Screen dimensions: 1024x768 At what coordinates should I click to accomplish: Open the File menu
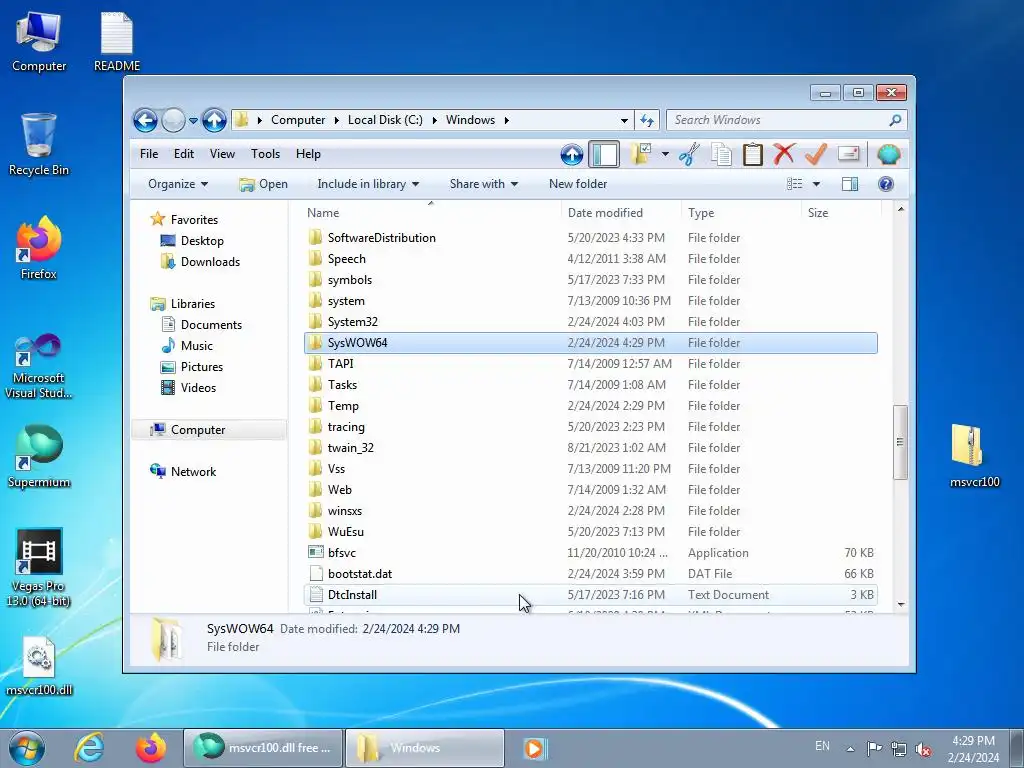[149, 154]
